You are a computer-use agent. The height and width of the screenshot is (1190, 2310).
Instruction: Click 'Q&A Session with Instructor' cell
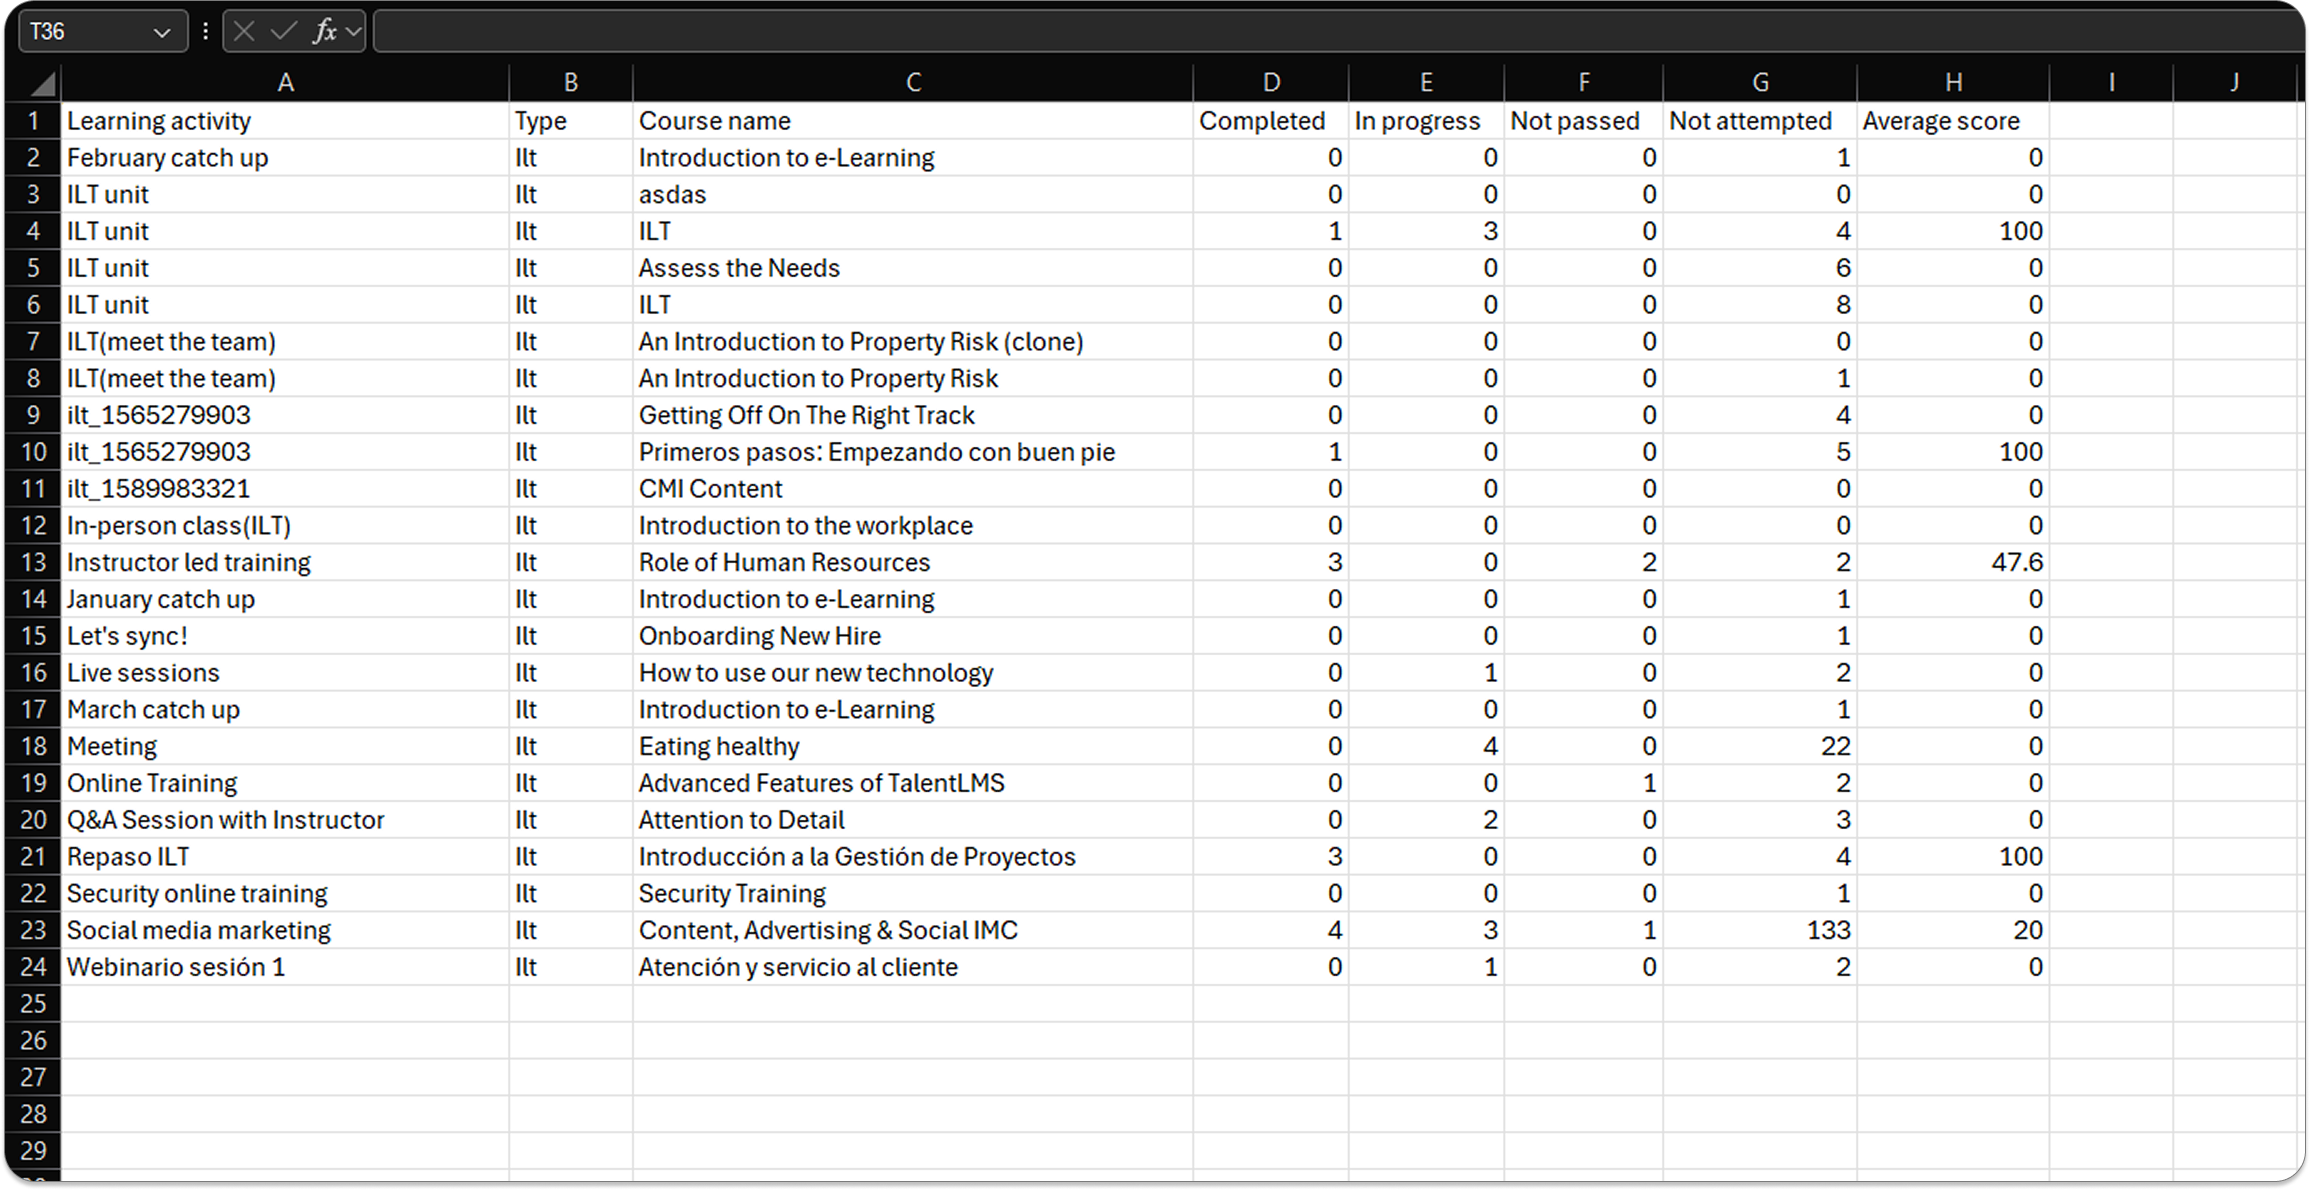coord(285,820)
